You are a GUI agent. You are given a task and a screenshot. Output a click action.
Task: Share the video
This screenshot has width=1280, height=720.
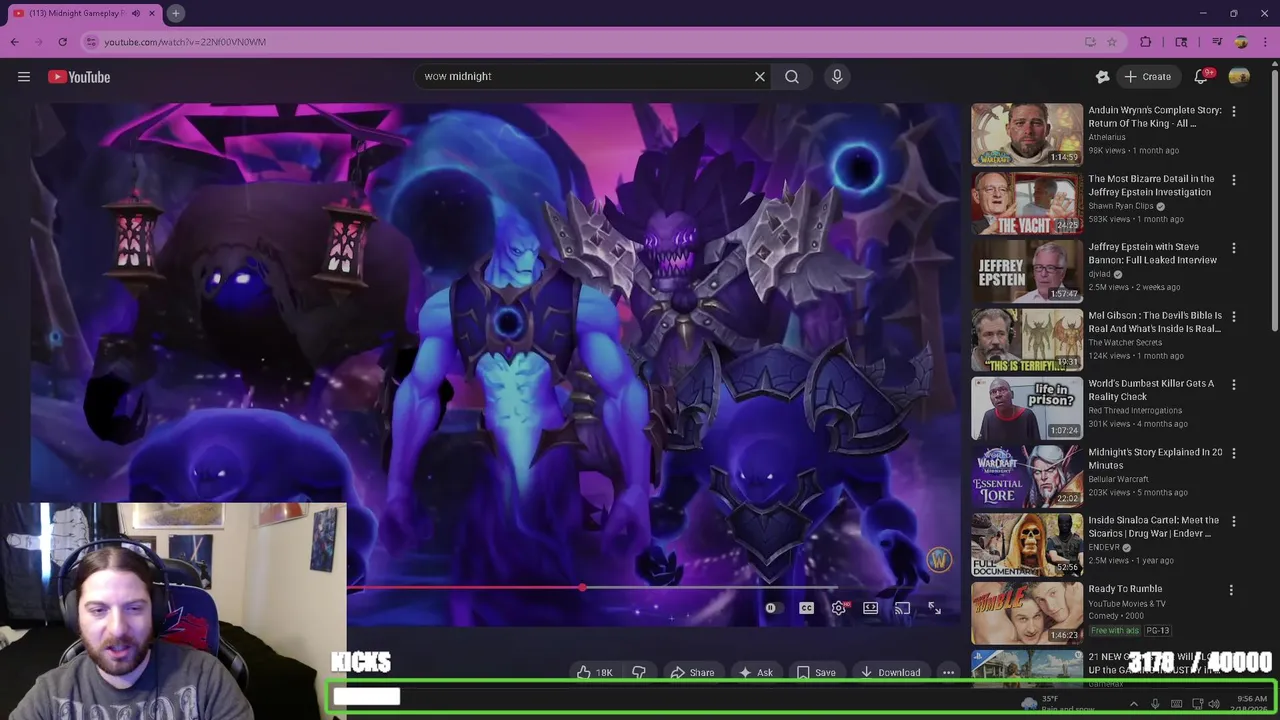click(692, 672)
